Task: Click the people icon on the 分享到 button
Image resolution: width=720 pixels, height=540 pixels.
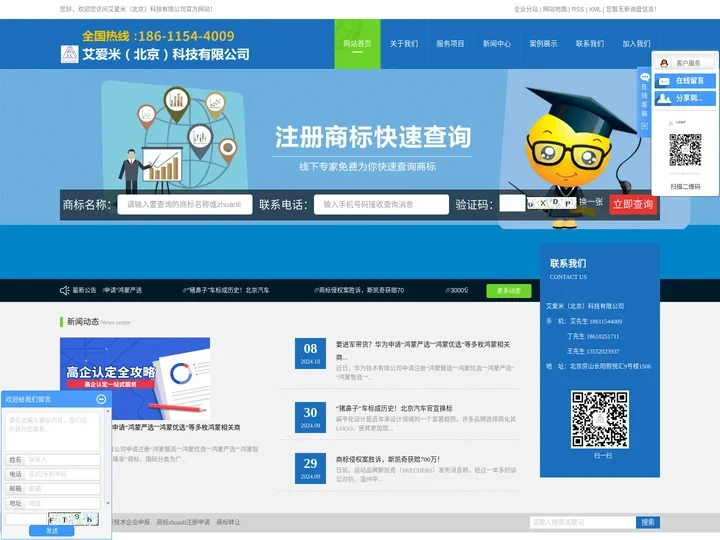Action: [664, 98]
